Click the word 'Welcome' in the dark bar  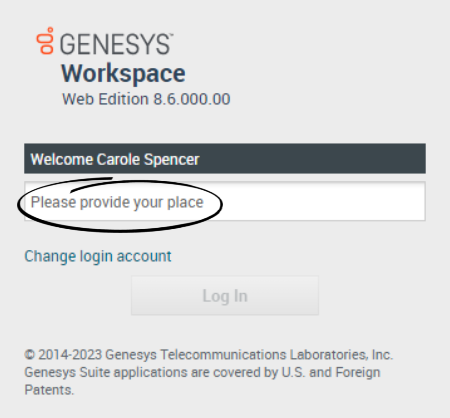62,159
